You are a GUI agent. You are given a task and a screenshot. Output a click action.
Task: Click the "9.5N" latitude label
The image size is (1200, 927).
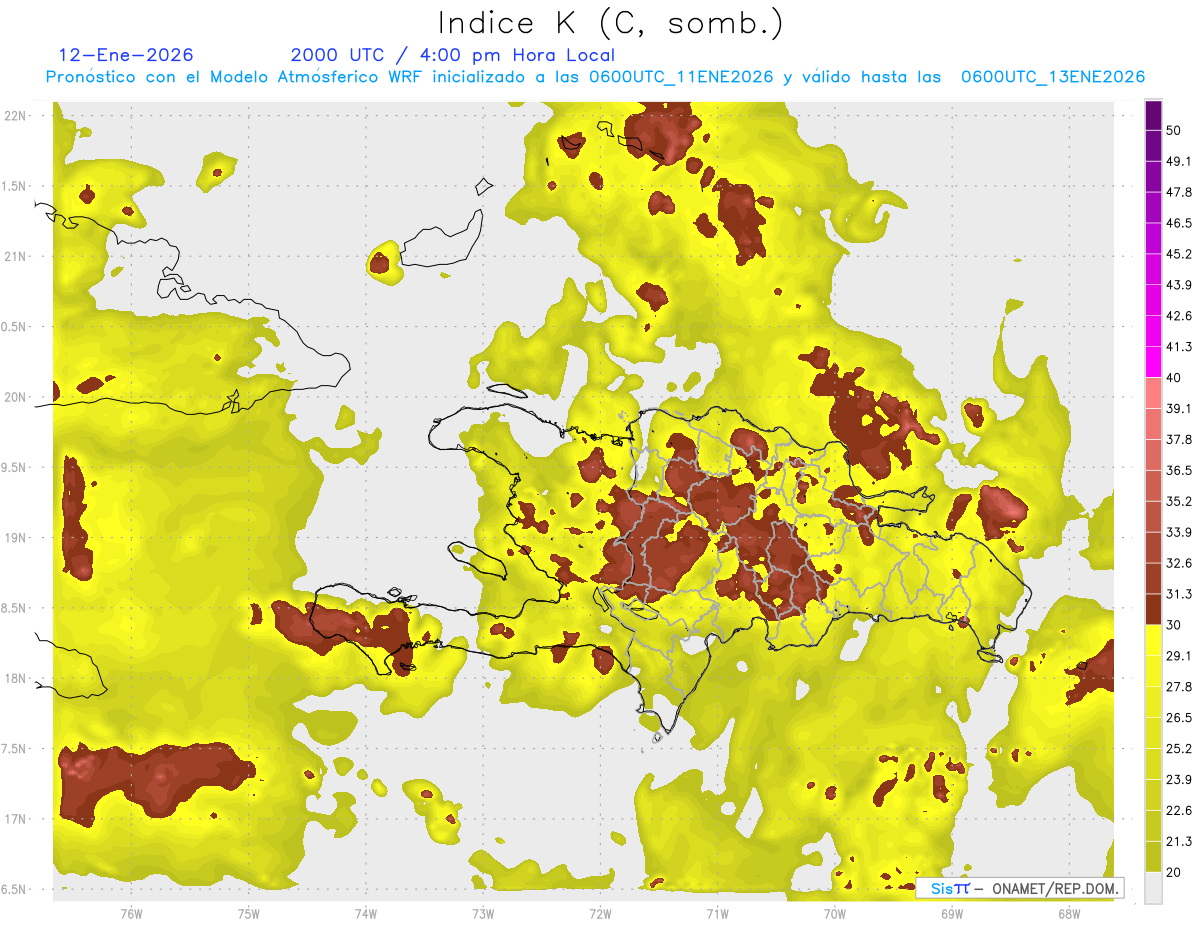13,467
